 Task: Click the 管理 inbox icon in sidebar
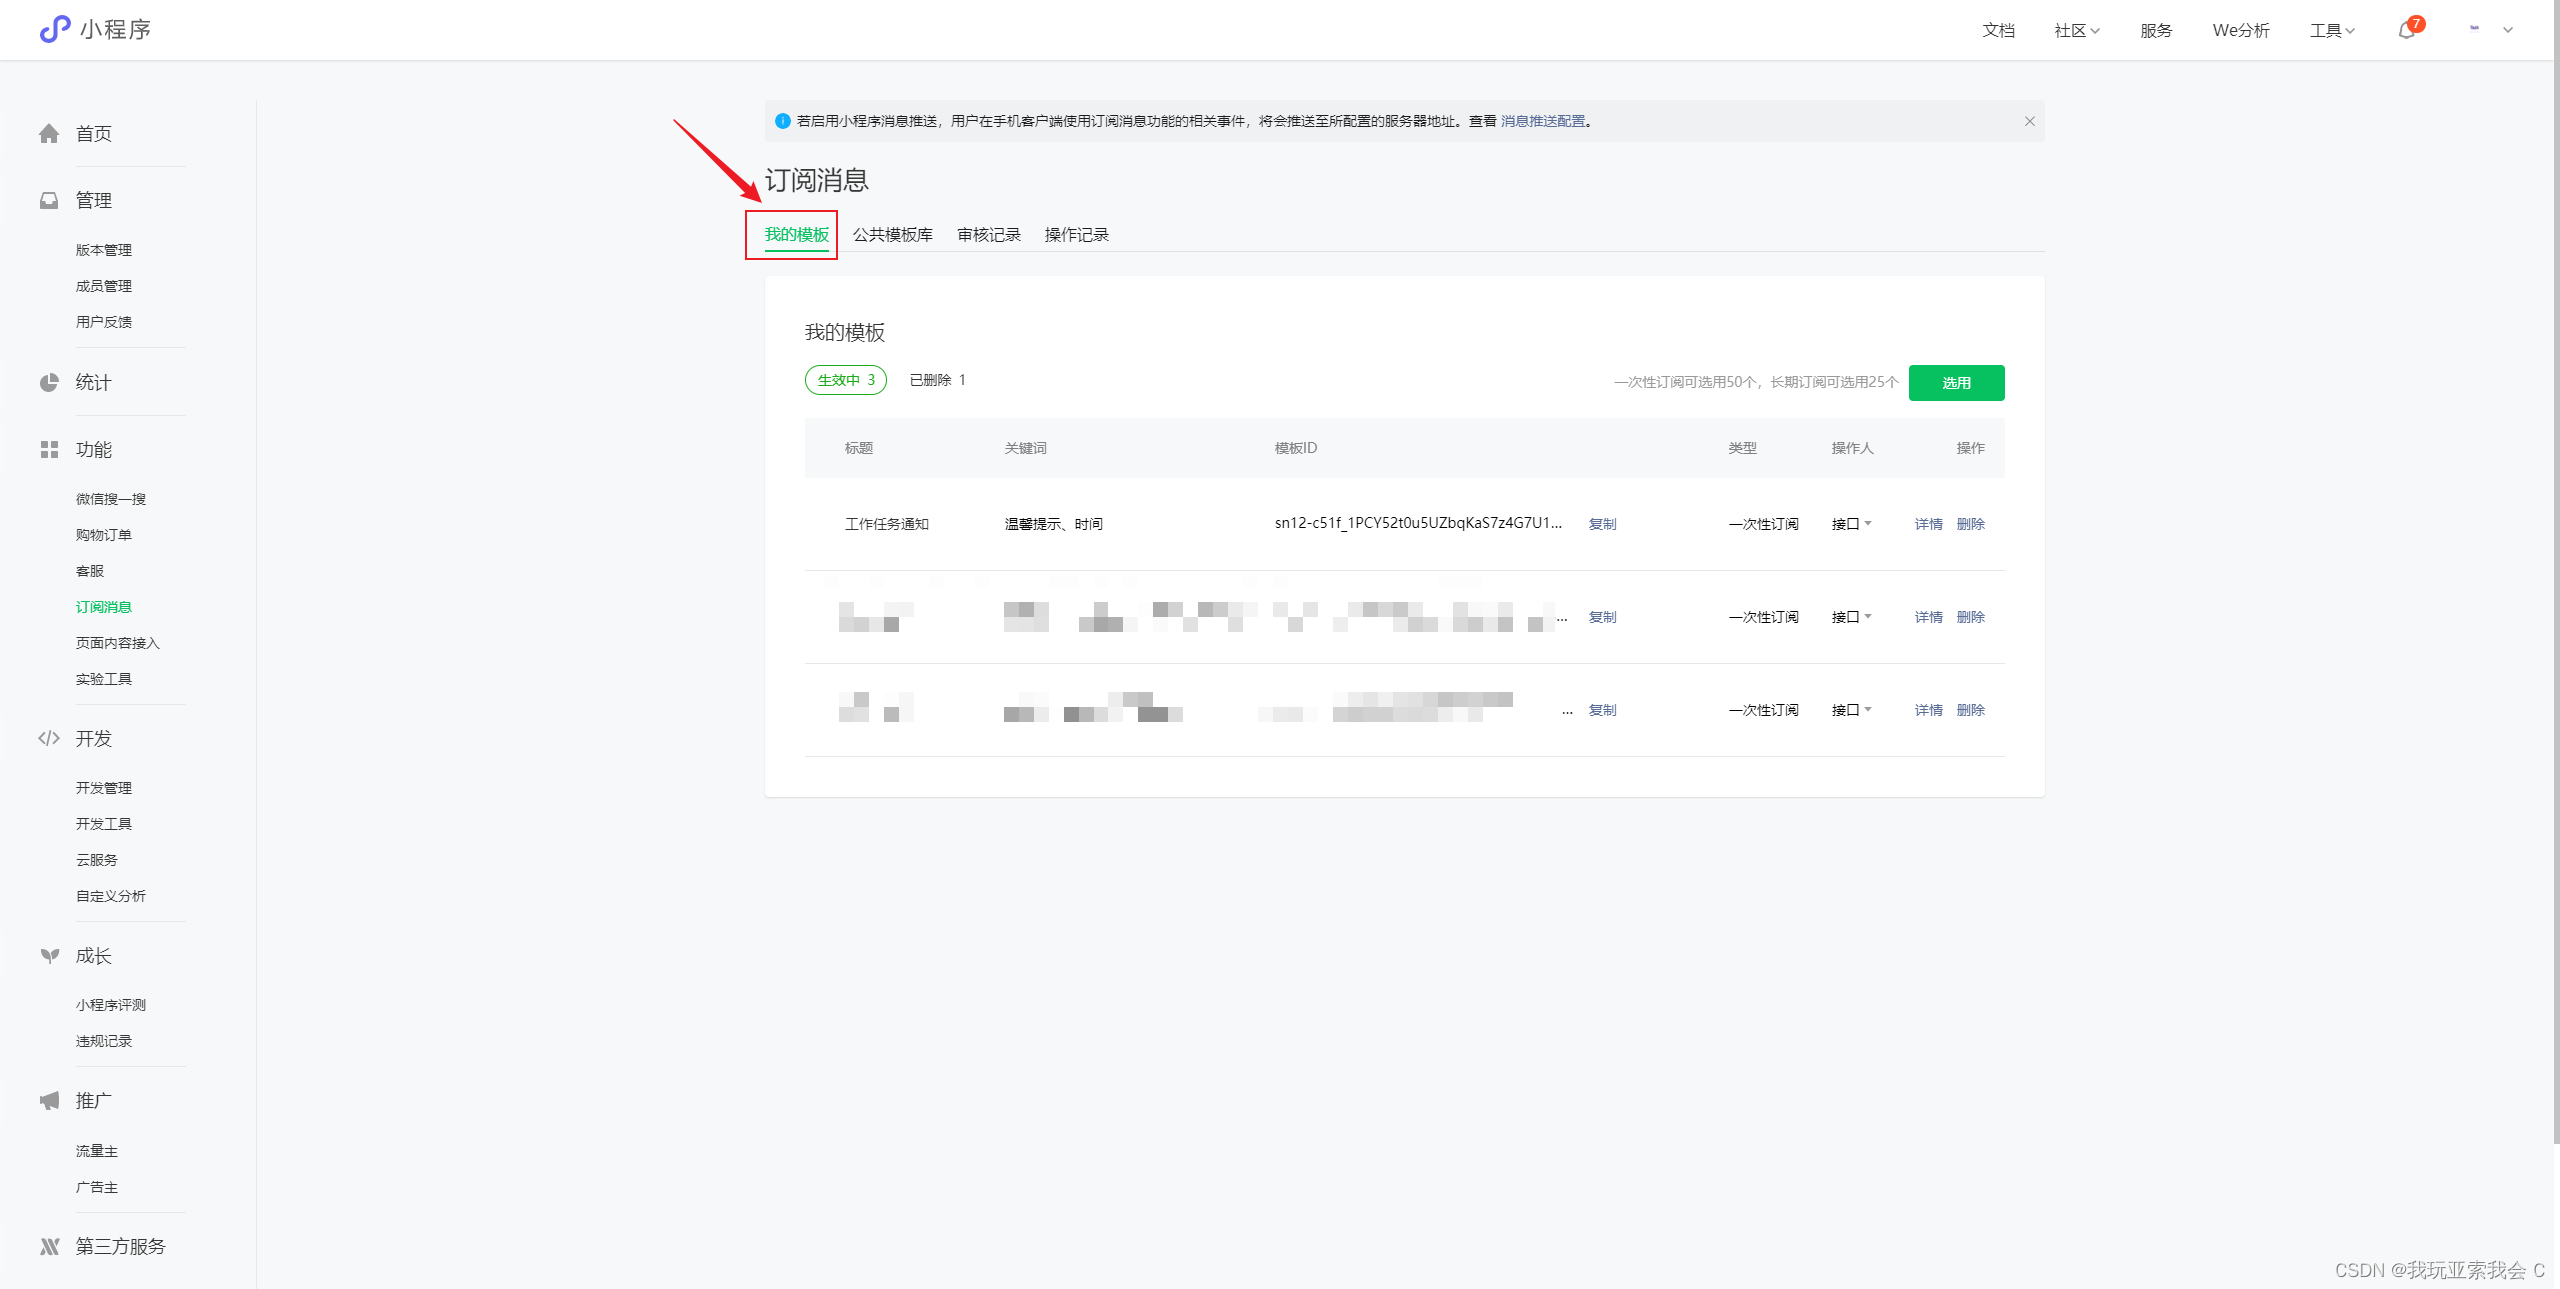(x=49, y=201)
